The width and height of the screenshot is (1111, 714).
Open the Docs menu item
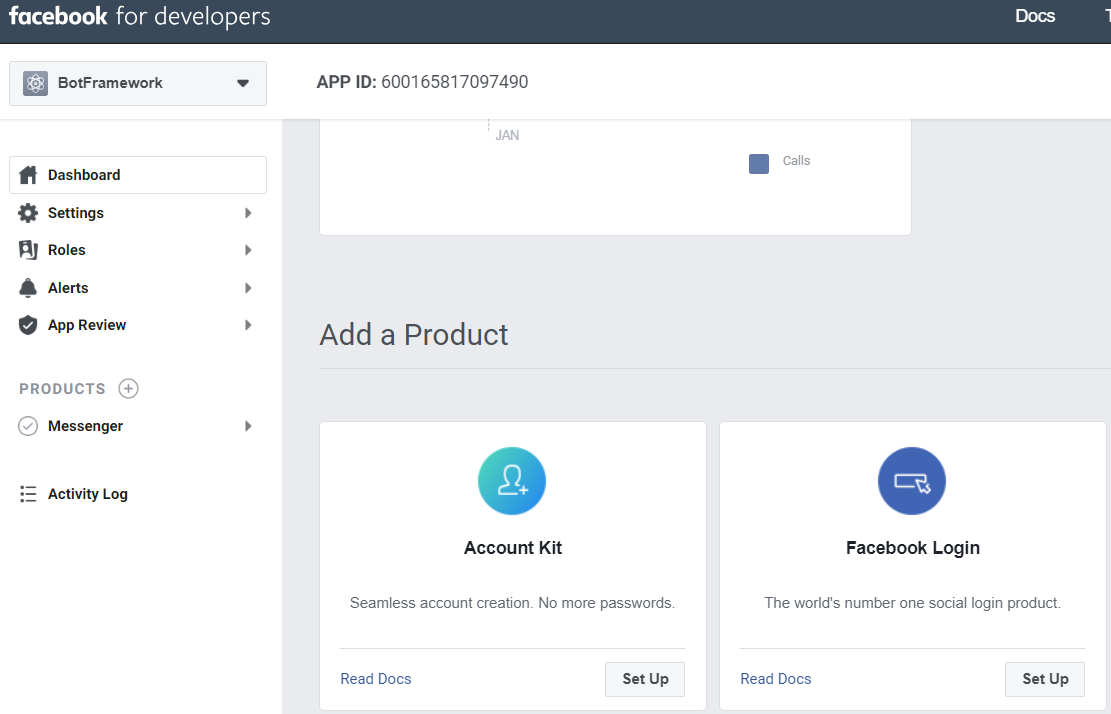click(1035, 16)
